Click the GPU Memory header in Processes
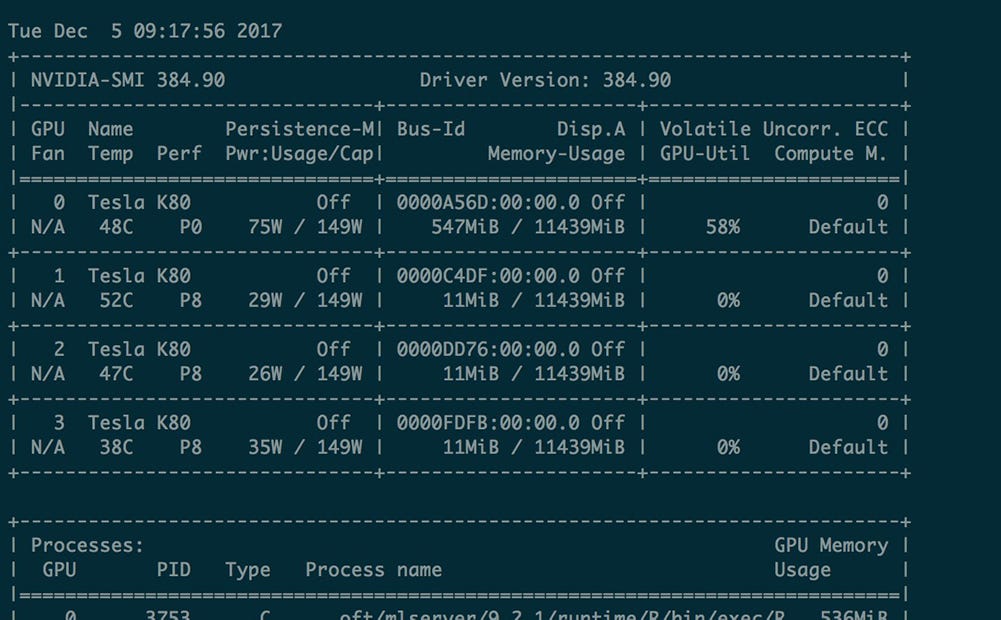Screen dimensions: 1001x620 click(x=831, y=546)
